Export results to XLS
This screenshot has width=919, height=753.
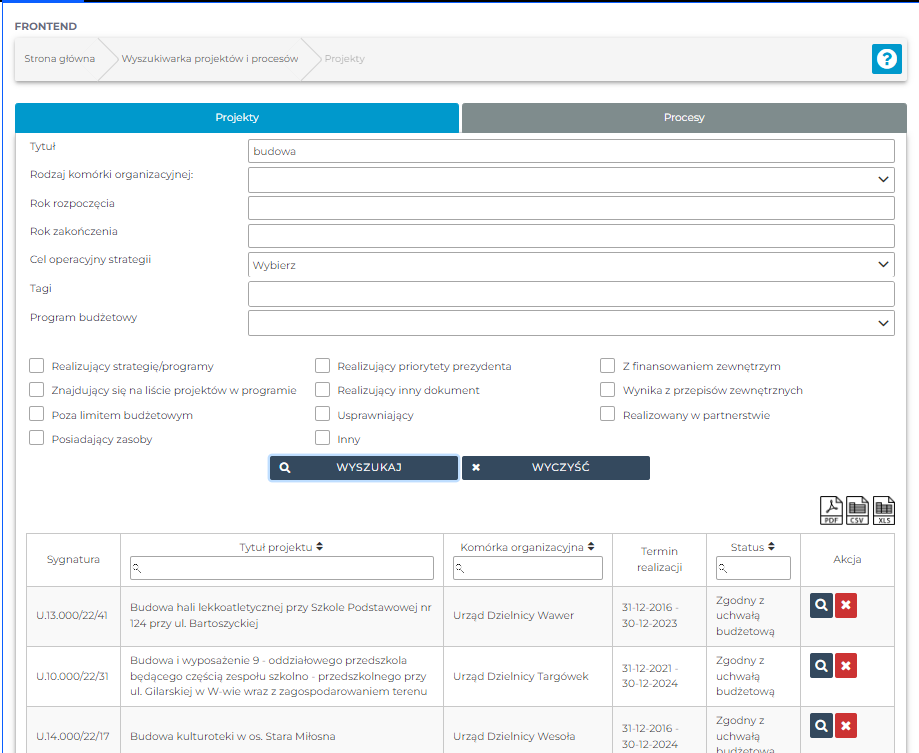(883, 510)
